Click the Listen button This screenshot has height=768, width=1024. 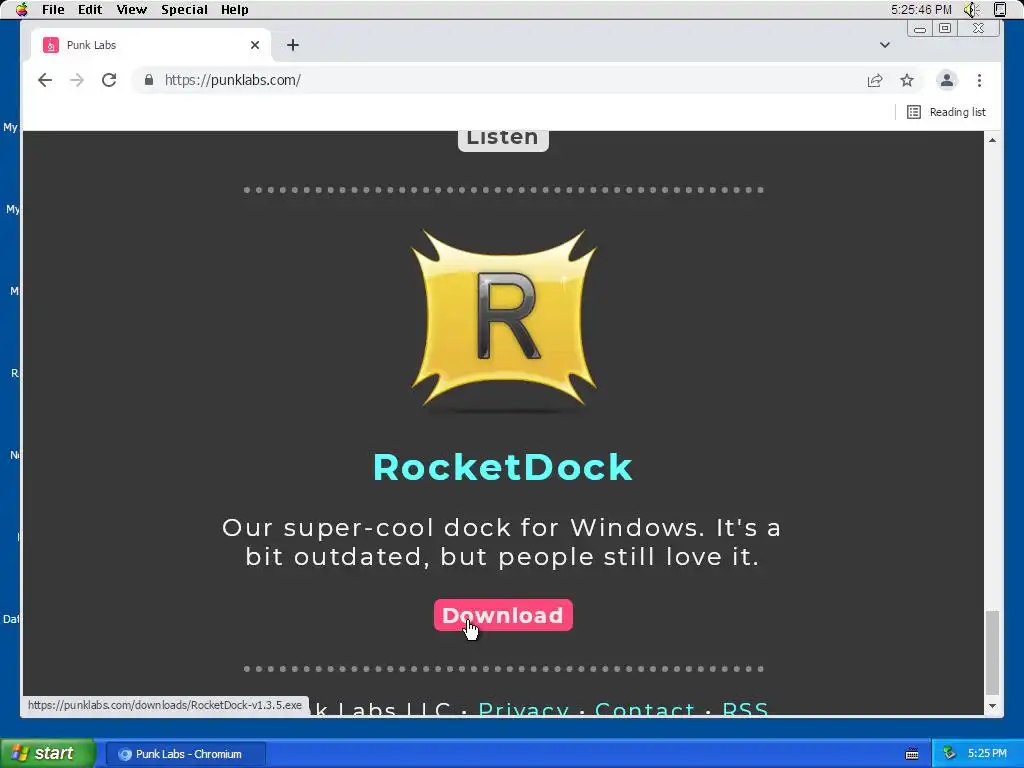(x=503, y=139)
